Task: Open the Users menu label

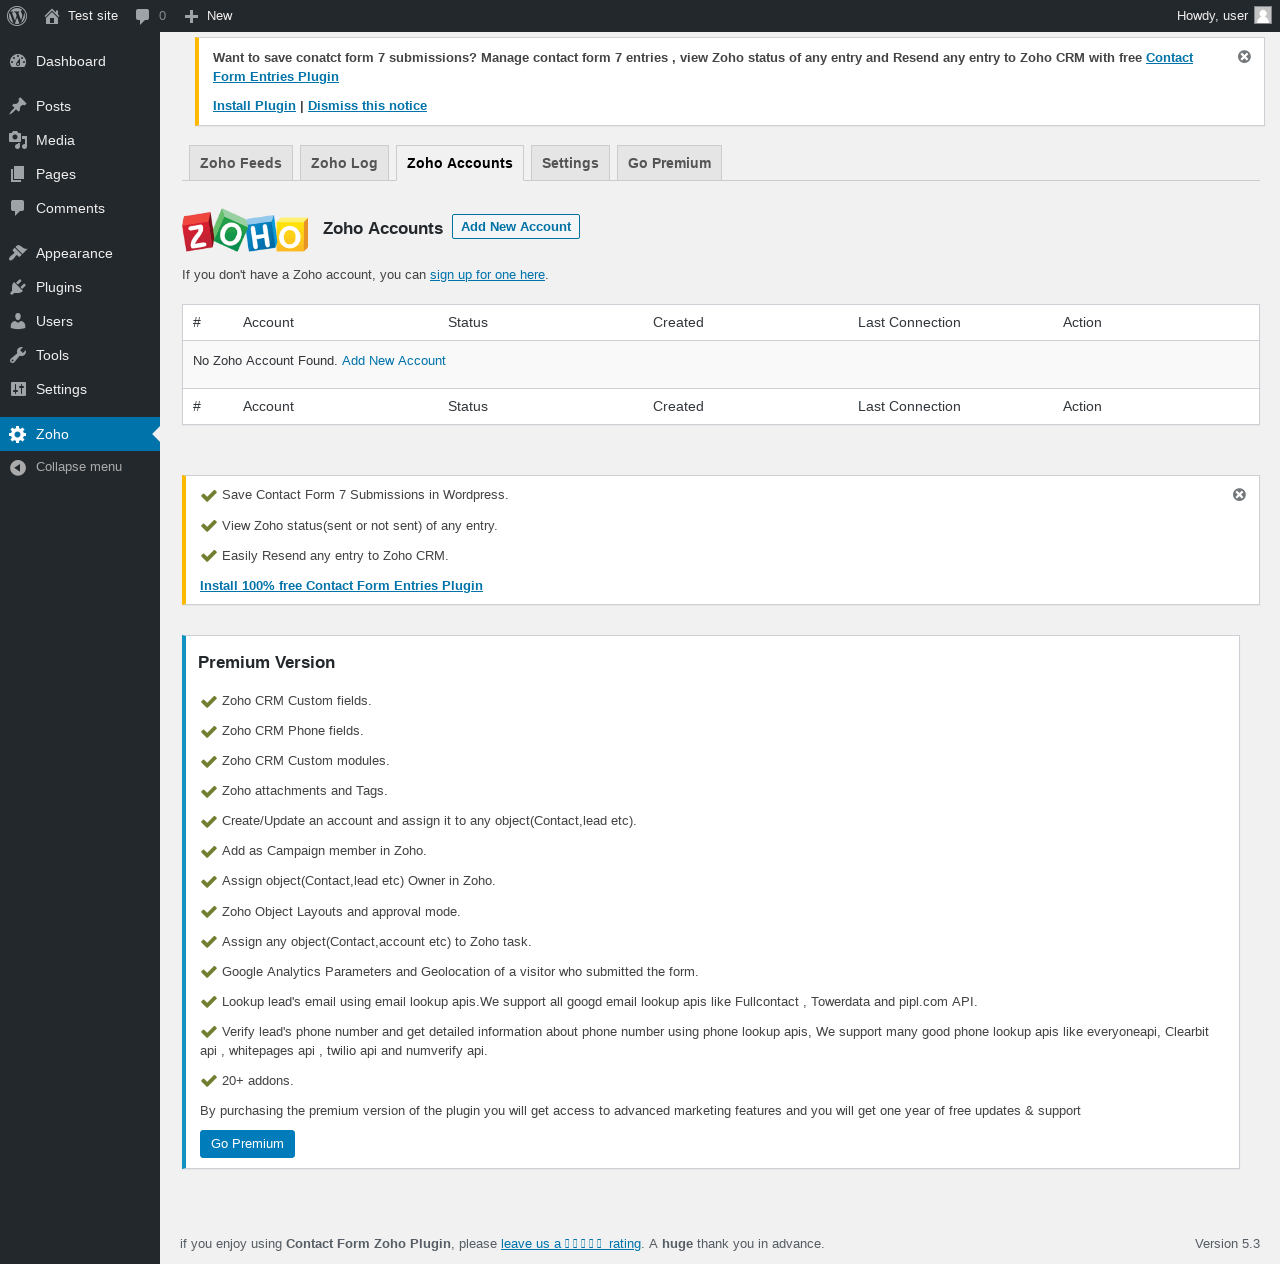Action: (x=54, y=321)
